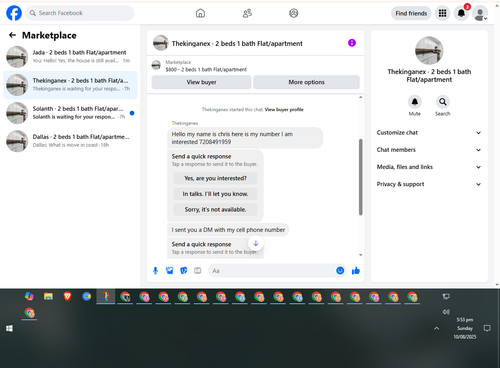Click the chat scroll-down arrow
The image size is (500, 368).
[x=360, y=255]
